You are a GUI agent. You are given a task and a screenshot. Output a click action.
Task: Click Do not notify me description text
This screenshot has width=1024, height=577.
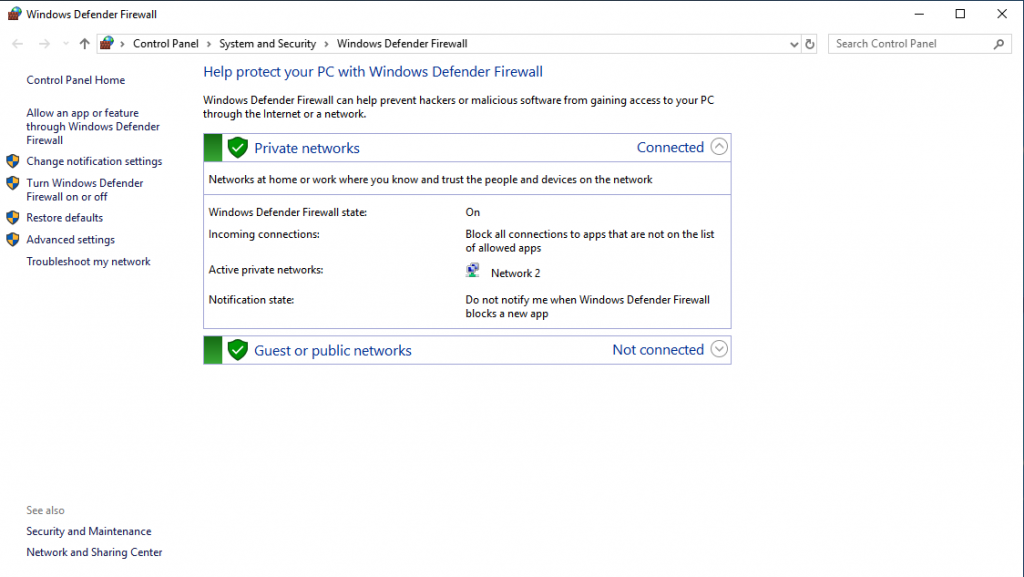click(588, 307)
